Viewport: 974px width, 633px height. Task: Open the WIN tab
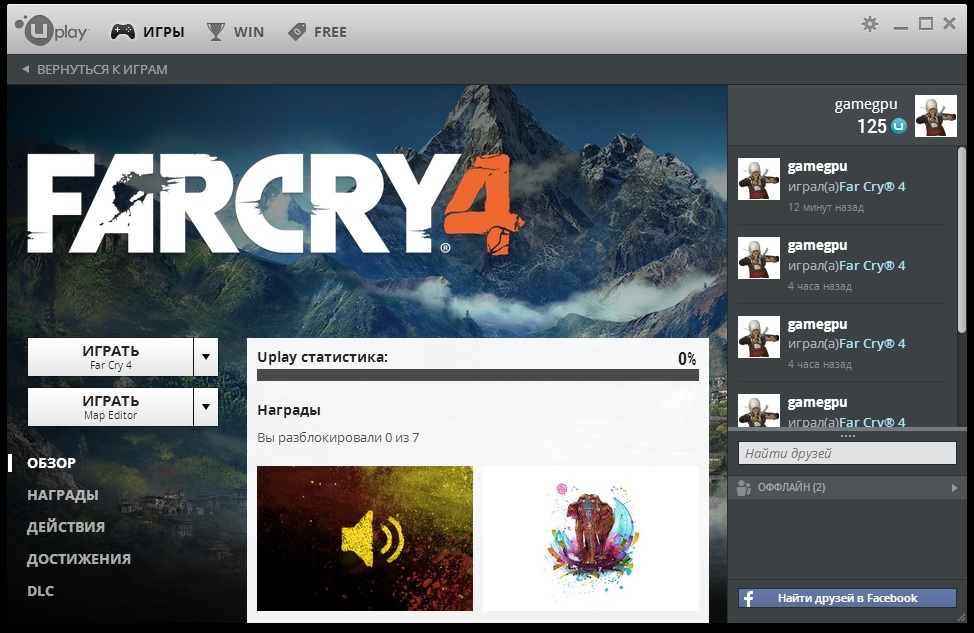tap(235, 32)
